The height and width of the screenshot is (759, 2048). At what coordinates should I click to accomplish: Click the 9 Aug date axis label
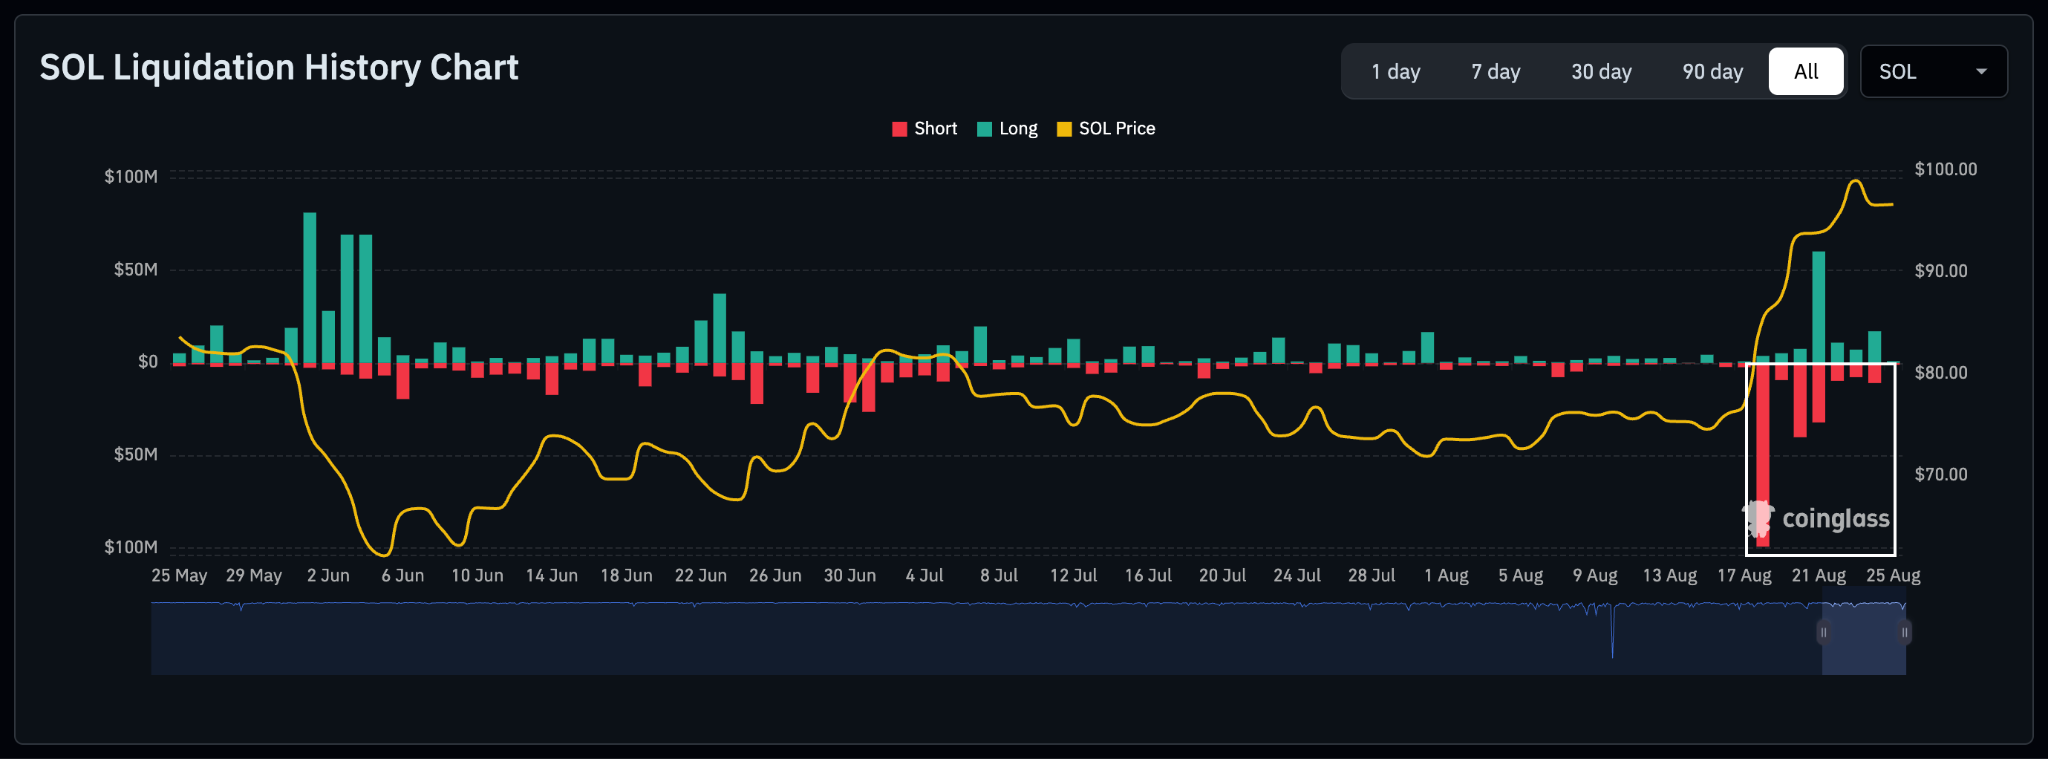(1595, 576)
